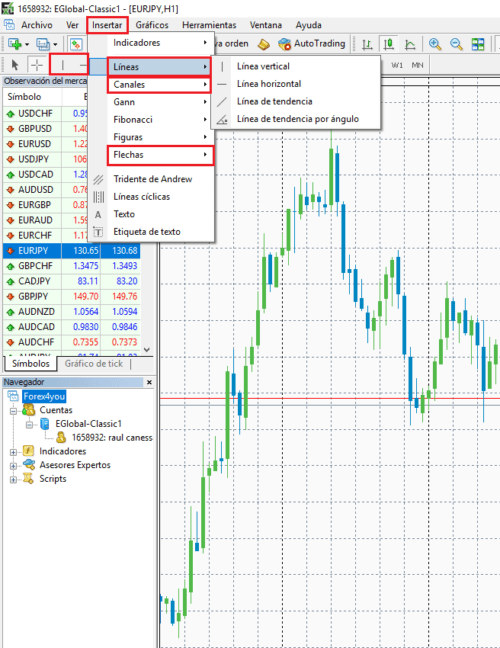
Task: Select Línea vertical from submenu
Action: pos(296,66)
